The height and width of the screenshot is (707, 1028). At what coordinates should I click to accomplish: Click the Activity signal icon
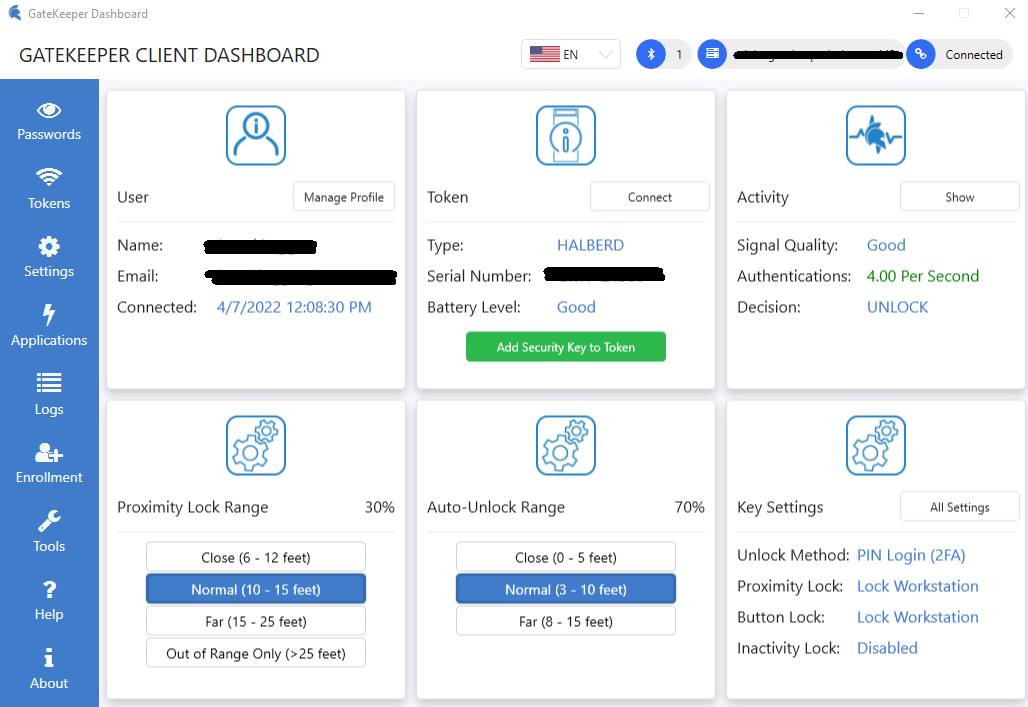[876, 136]
